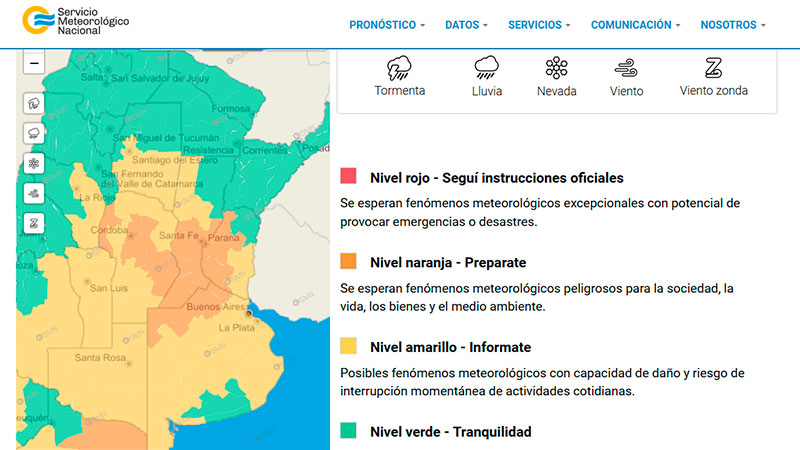Click the yellow level color swatch
This screenshot has width=800, height=450.
pos(348,345)
